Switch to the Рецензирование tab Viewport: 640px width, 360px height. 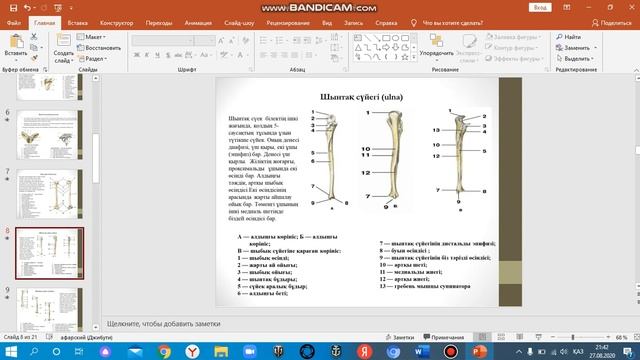pyautogui.click(x=288, y=23)
